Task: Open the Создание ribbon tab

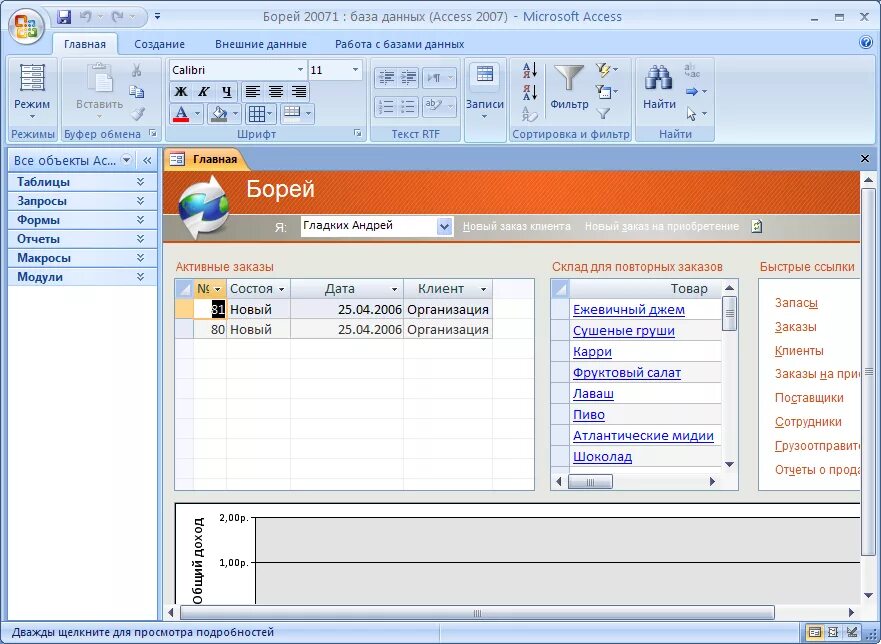Action: (160, 44)
